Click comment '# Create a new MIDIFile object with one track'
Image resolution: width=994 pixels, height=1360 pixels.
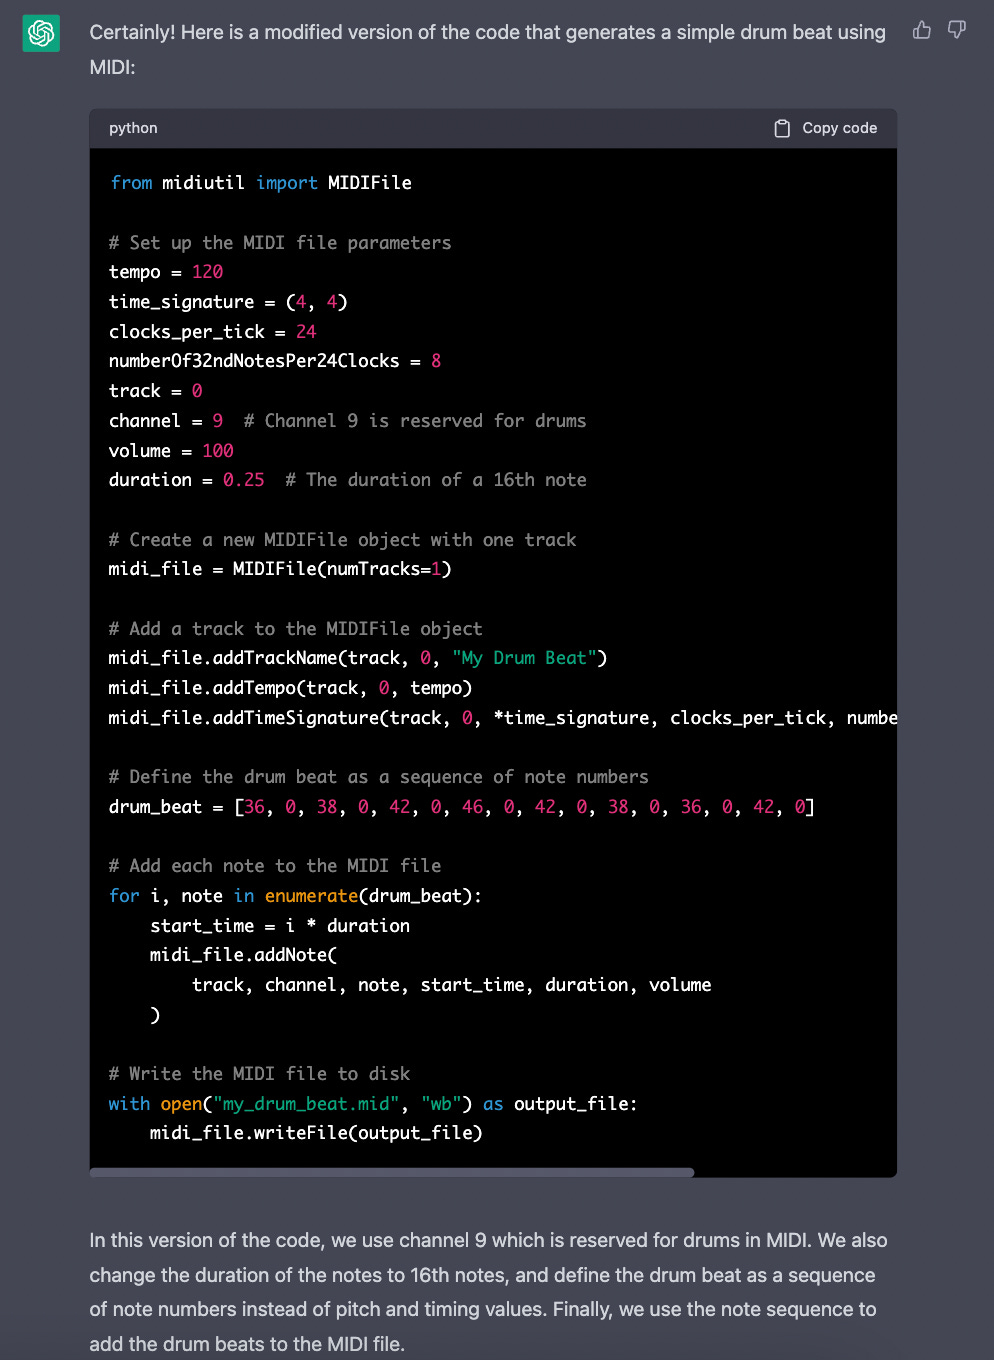pos(343,540)
